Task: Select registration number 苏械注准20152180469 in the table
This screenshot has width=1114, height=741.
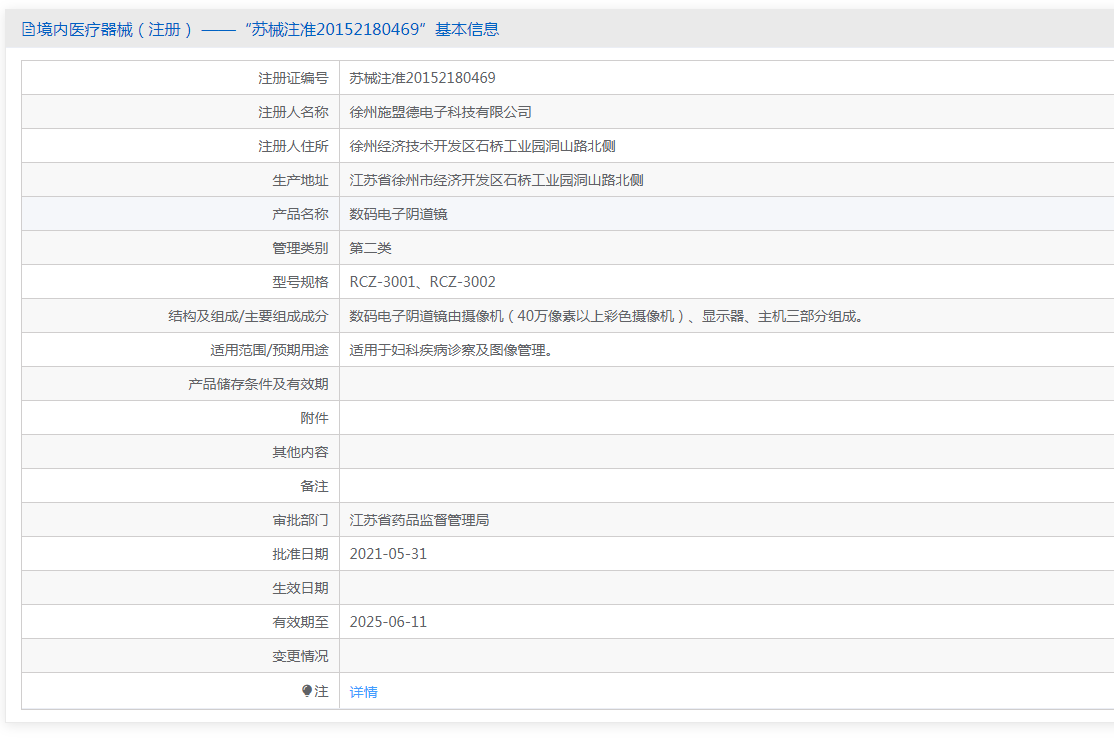Action: click(x=422, y=78)
